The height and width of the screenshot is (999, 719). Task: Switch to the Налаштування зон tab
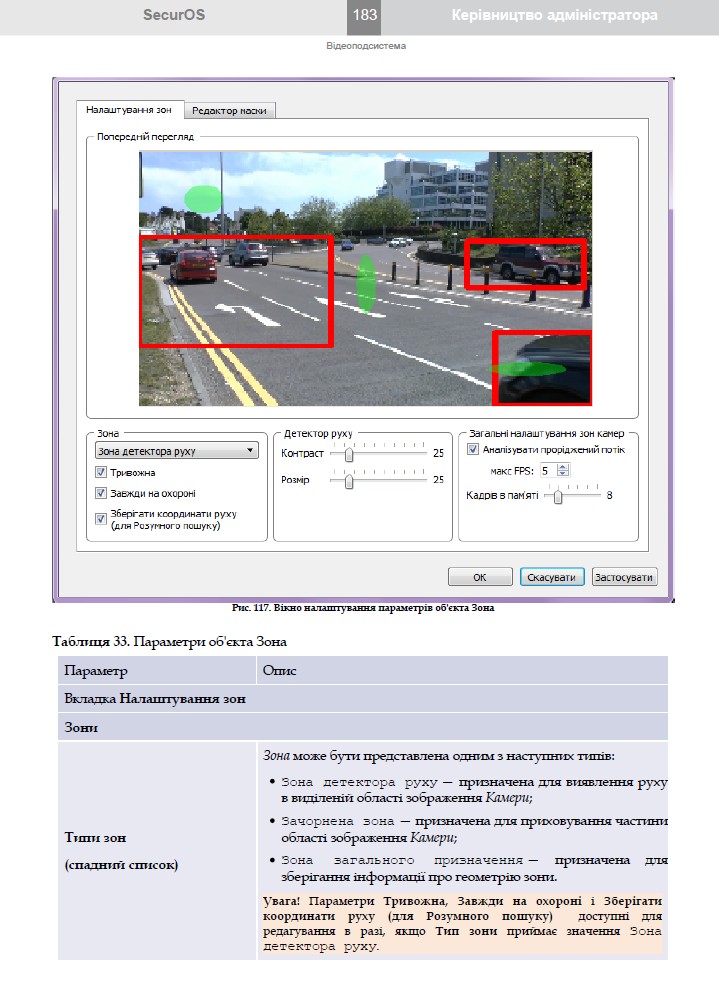coord(129,110)
